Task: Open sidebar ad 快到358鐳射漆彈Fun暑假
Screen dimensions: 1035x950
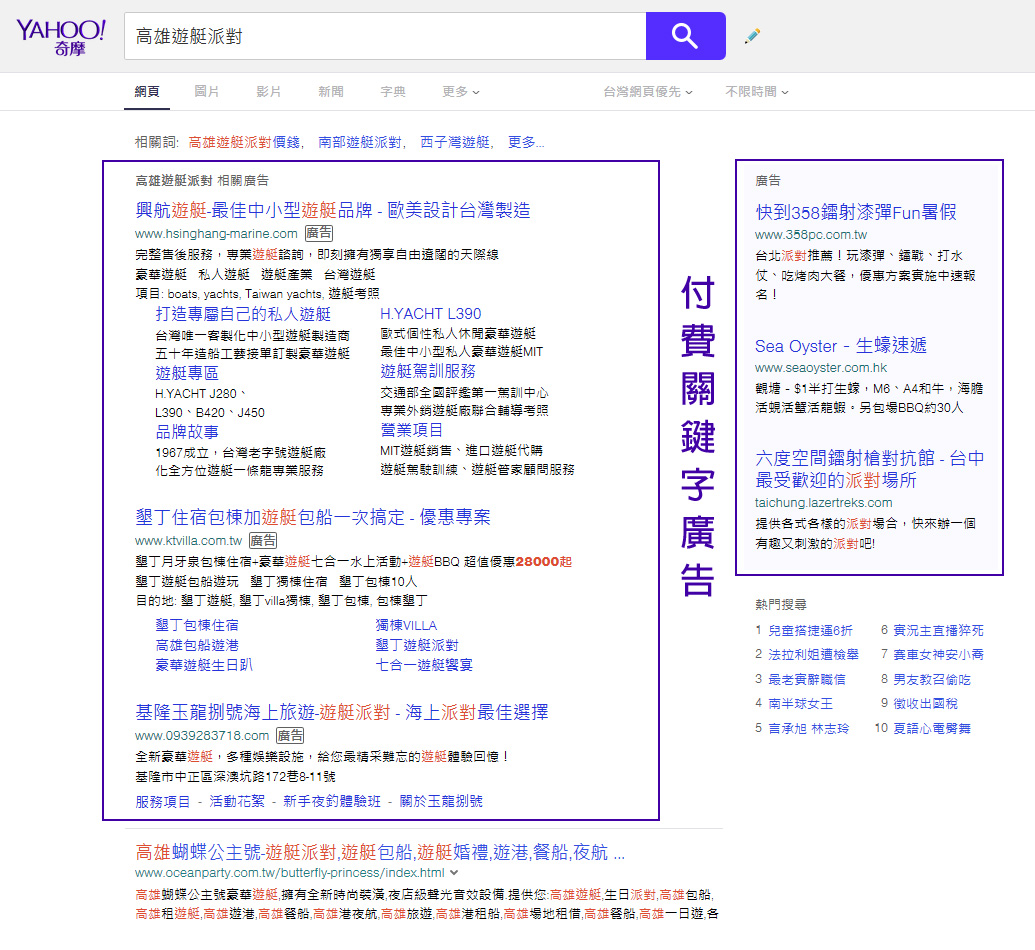Action: click(x=856, y=213)
